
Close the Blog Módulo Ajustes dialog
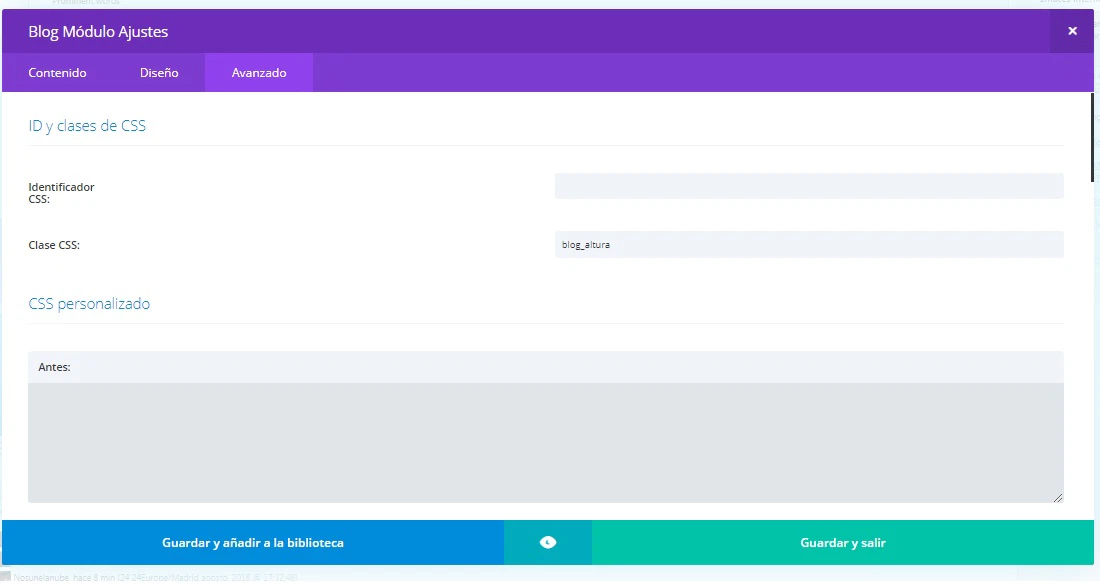[x=1072, y=31]
